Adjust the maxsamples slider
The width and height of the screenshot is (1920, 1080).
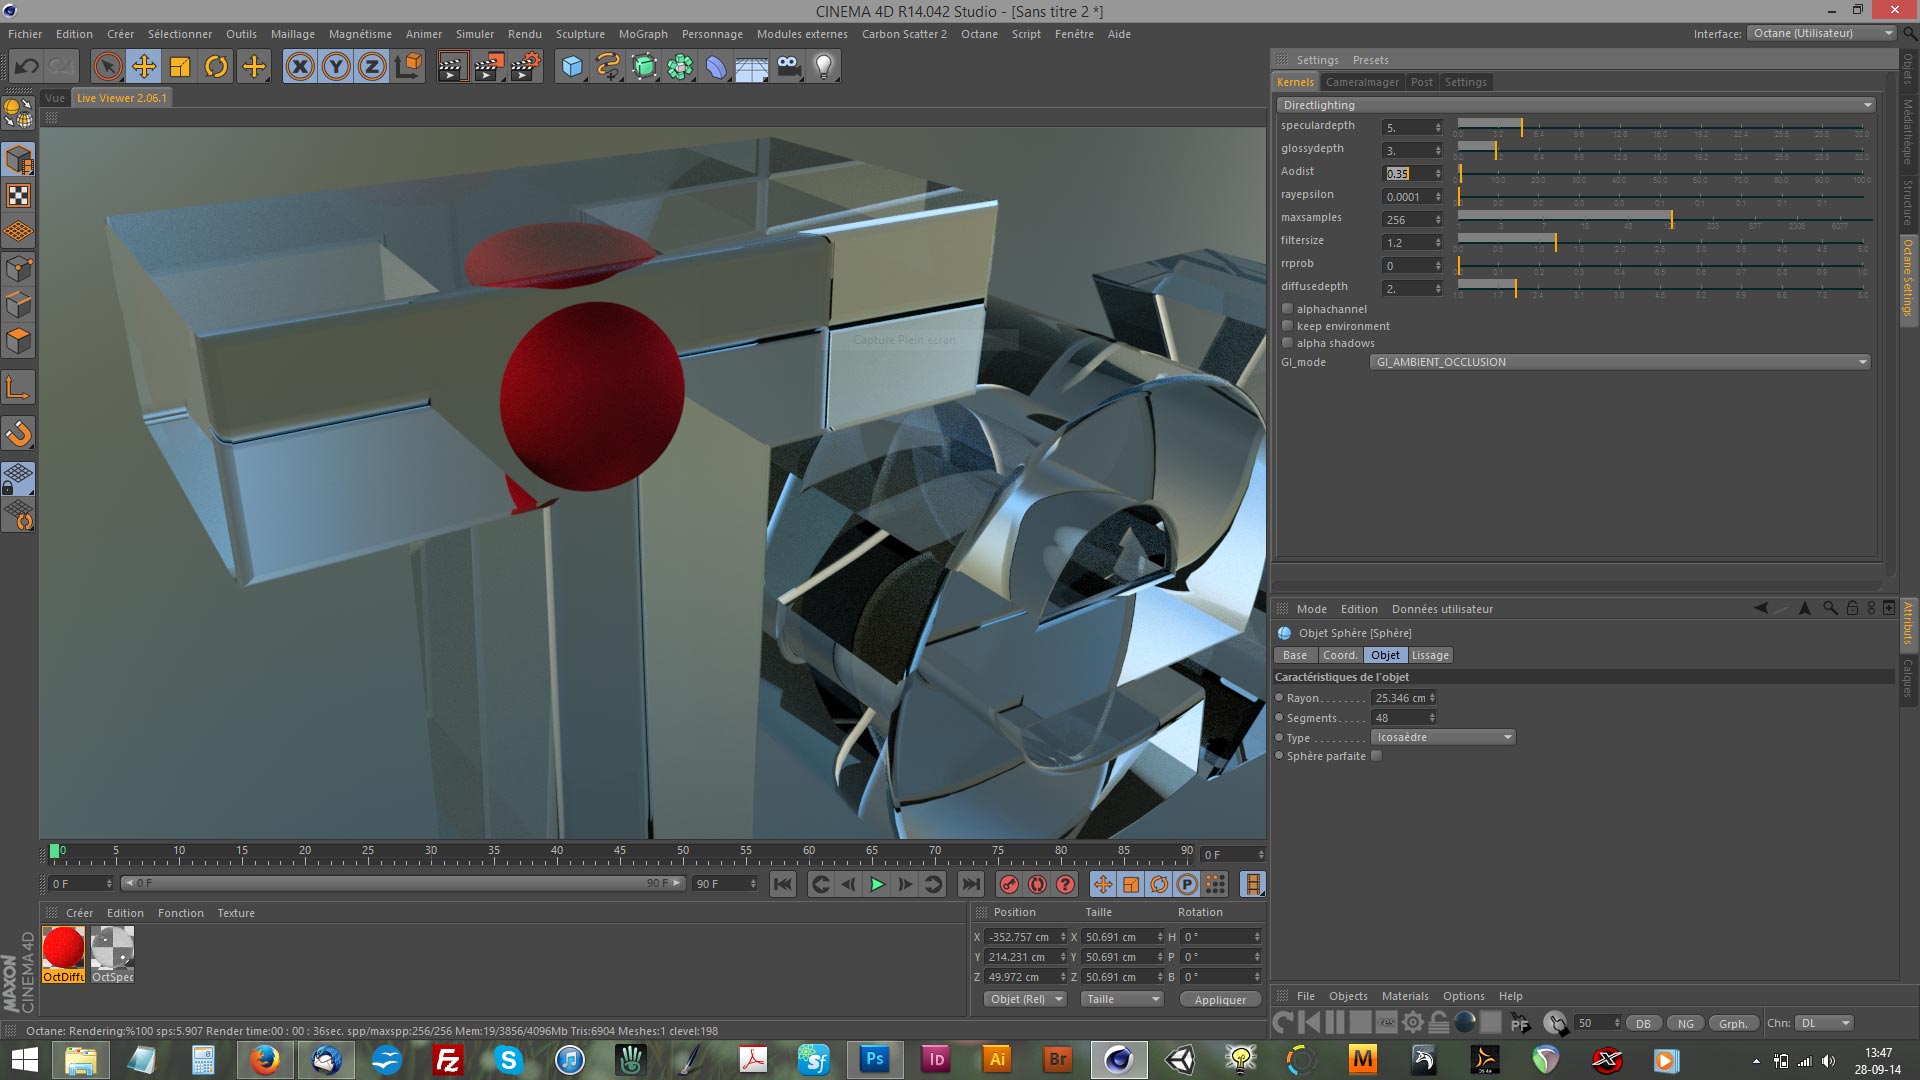click(x=1671, y=218)
